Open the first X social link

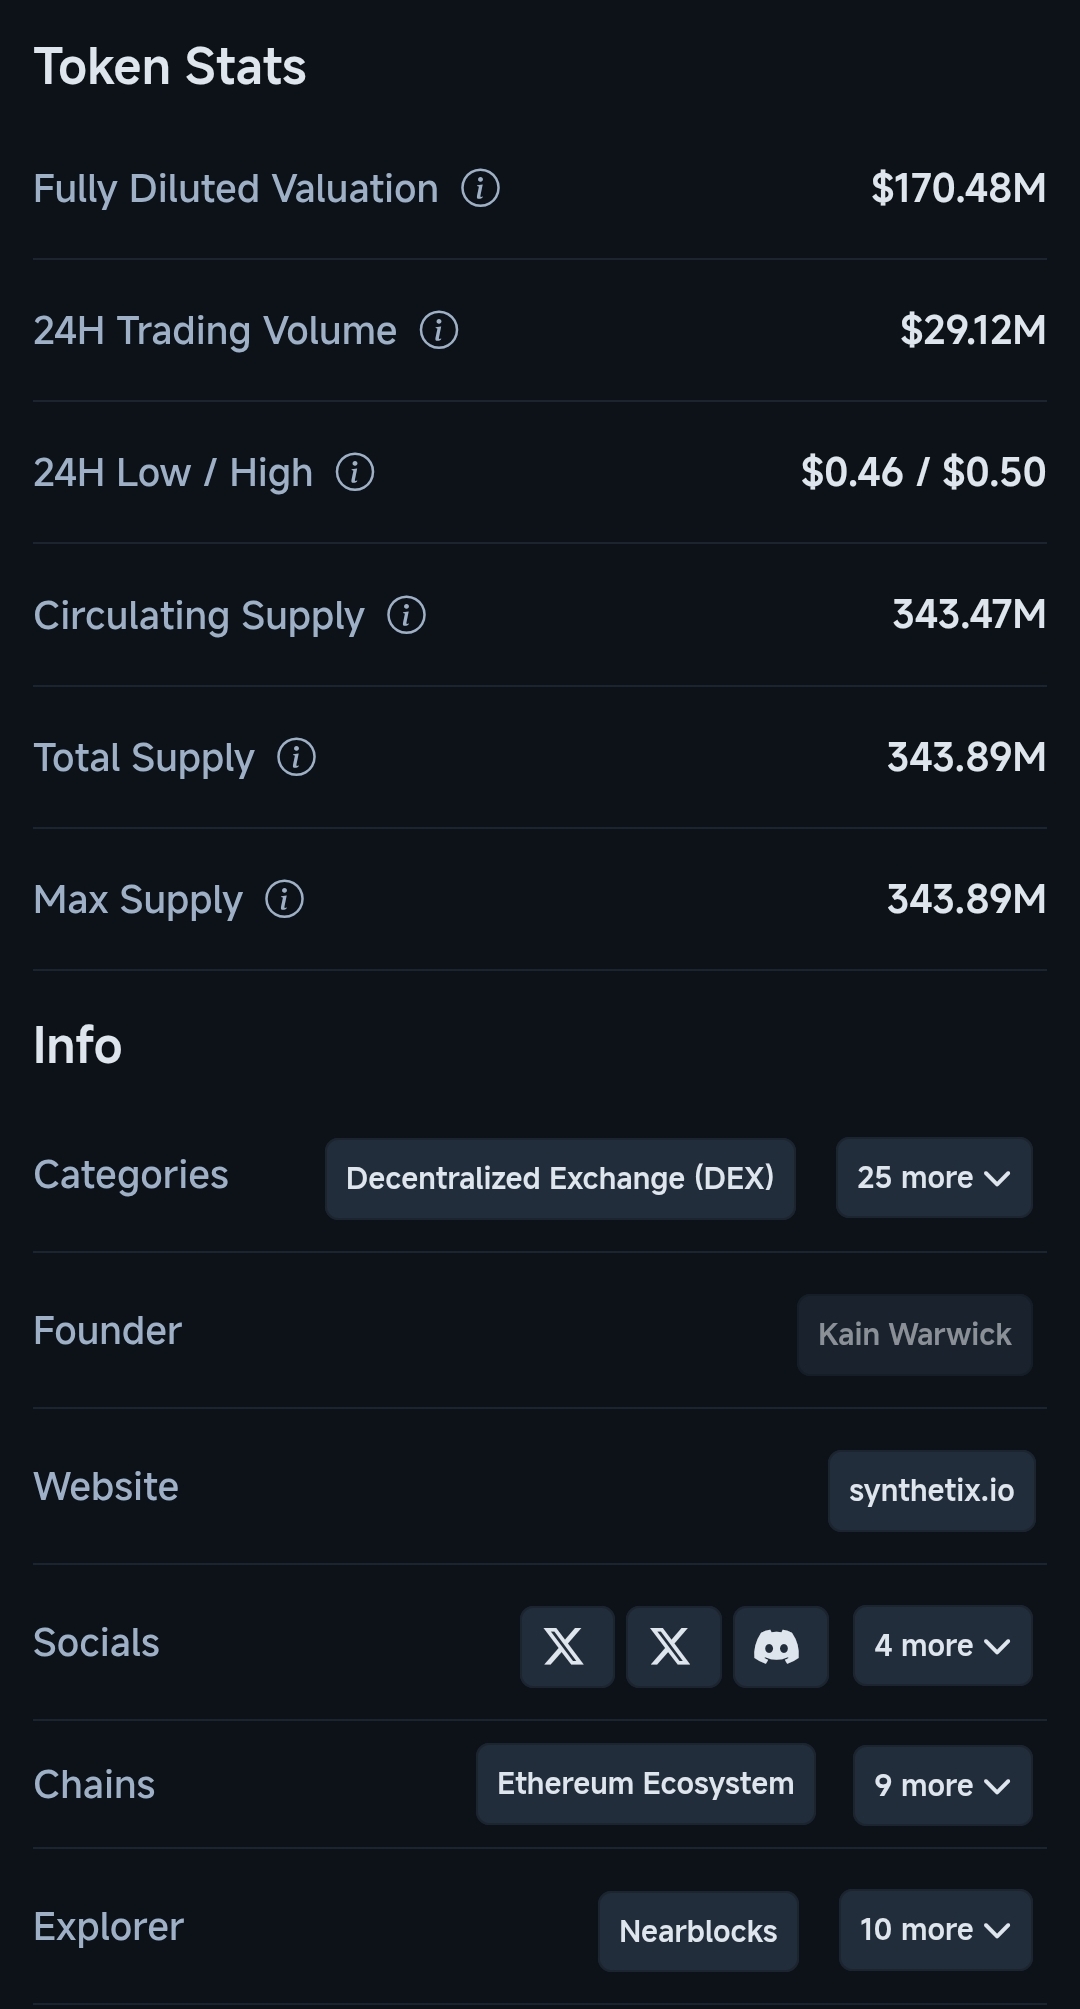pyautogui.click(x=566, y=1646)
